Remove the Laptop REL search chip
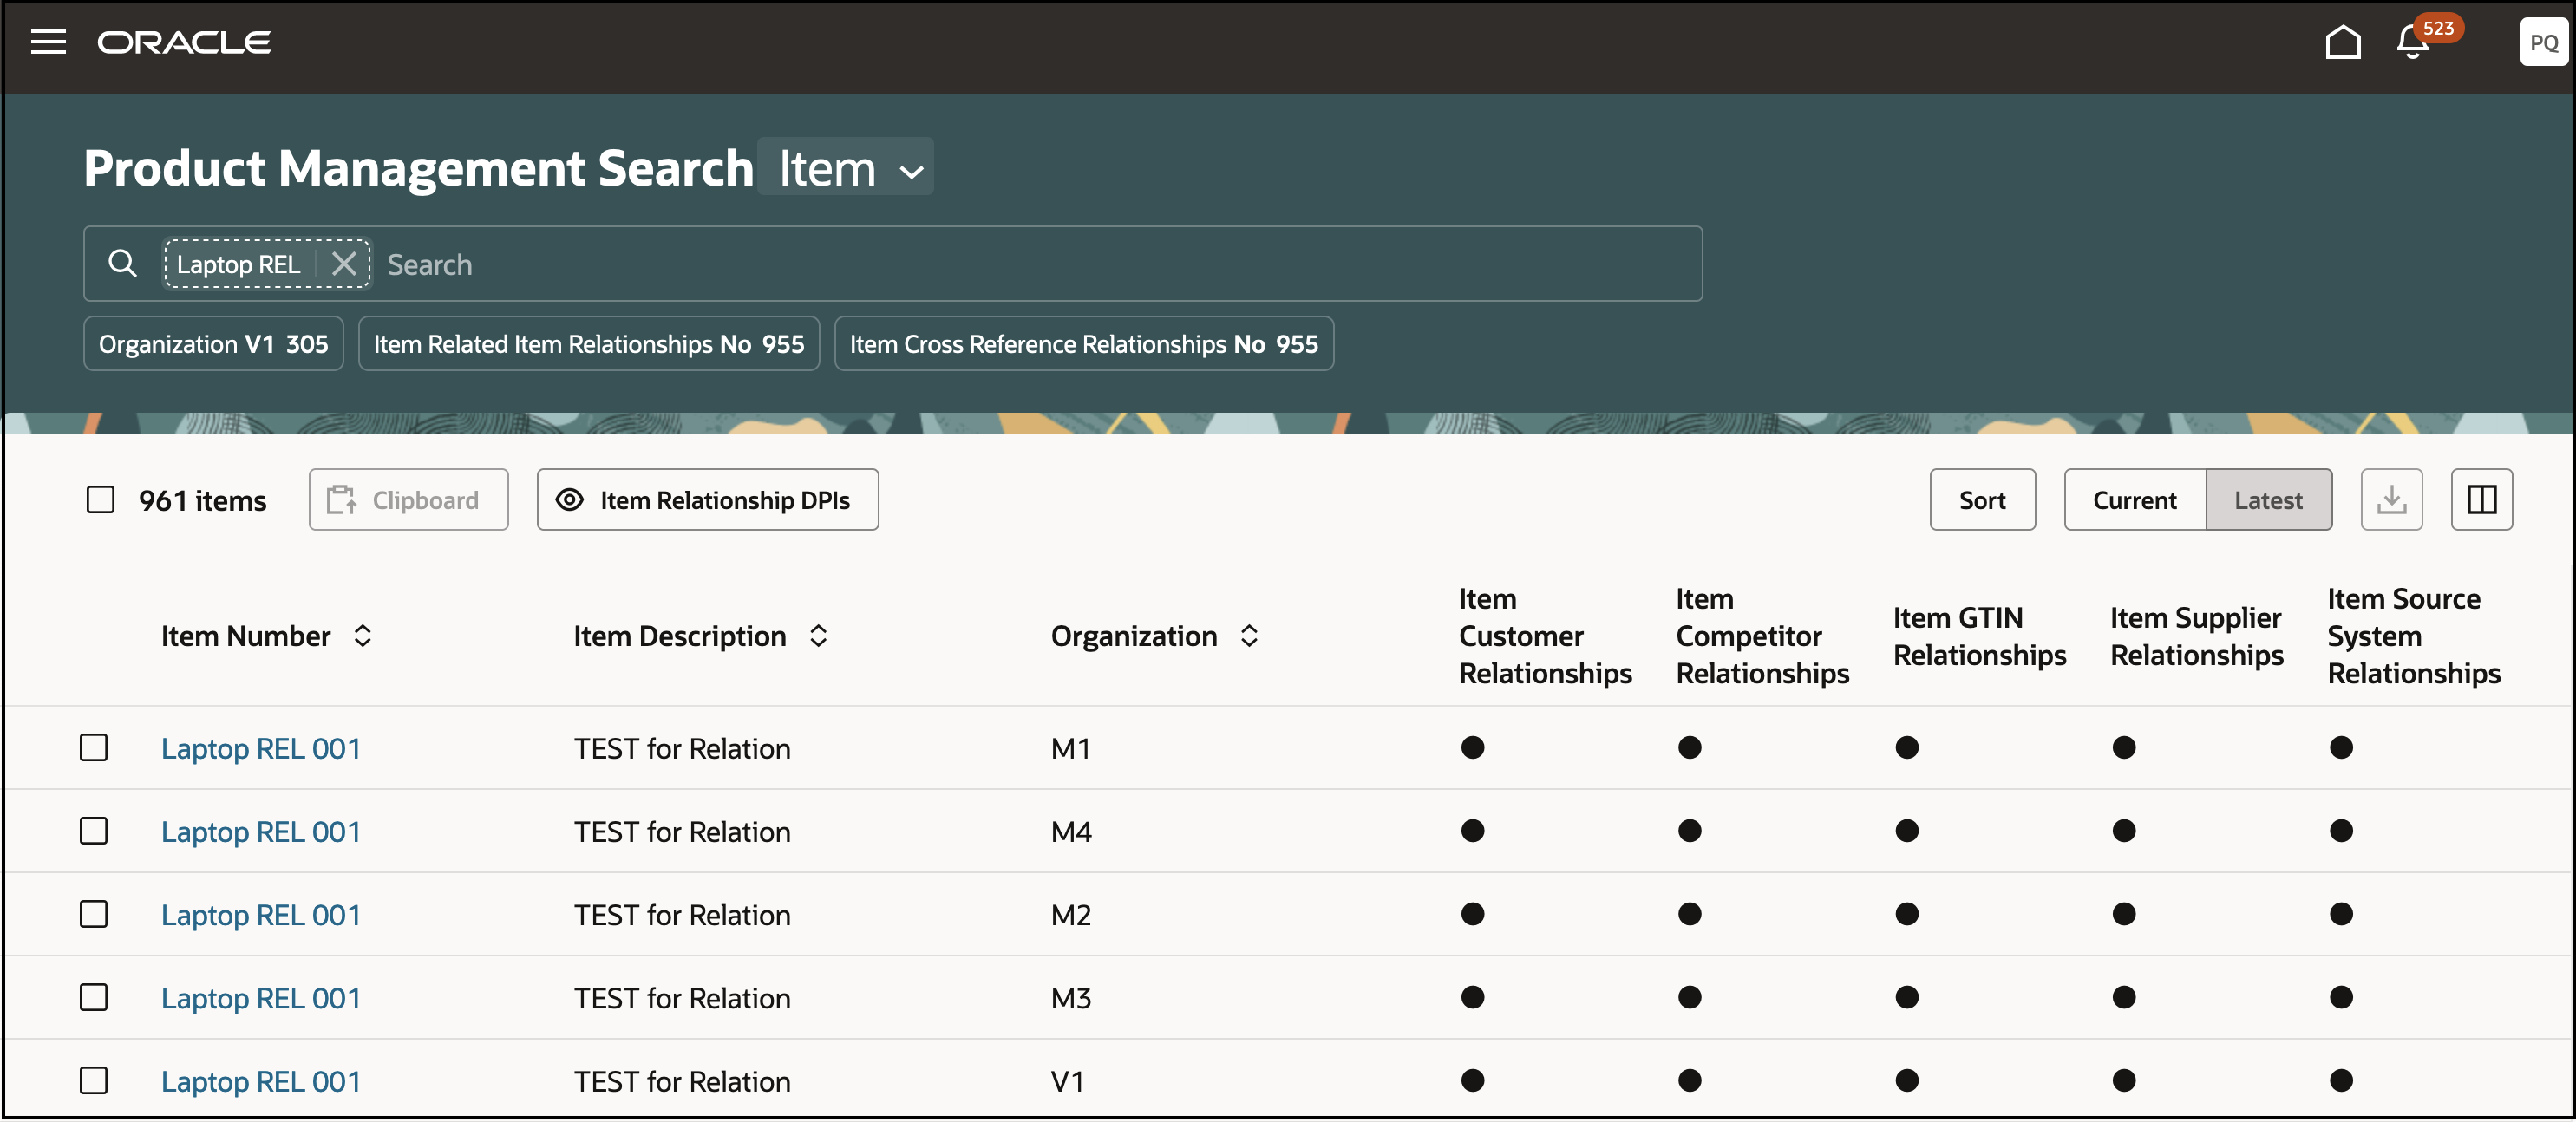Viewport: 2576px width, 1122px height. pos(344,264)
